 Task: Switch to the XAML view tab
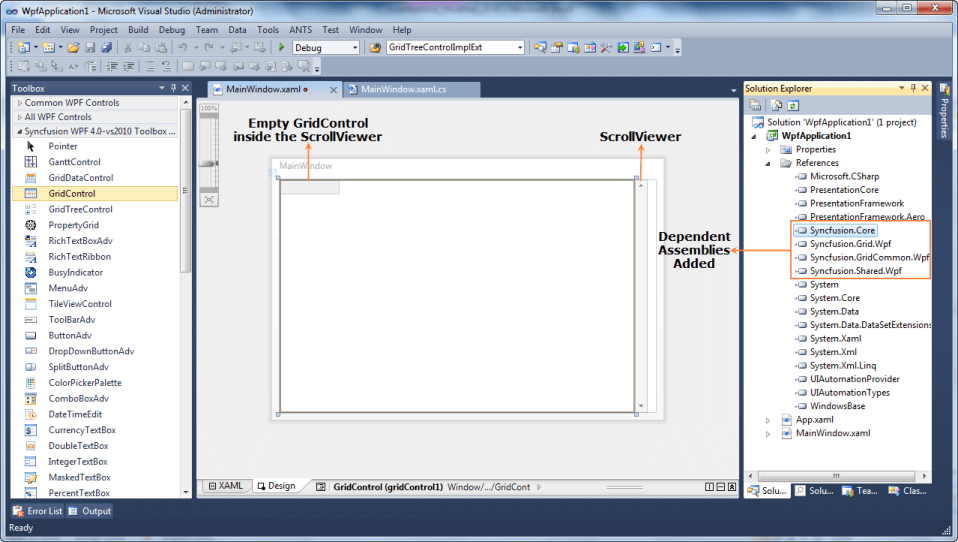pos(225,486)
